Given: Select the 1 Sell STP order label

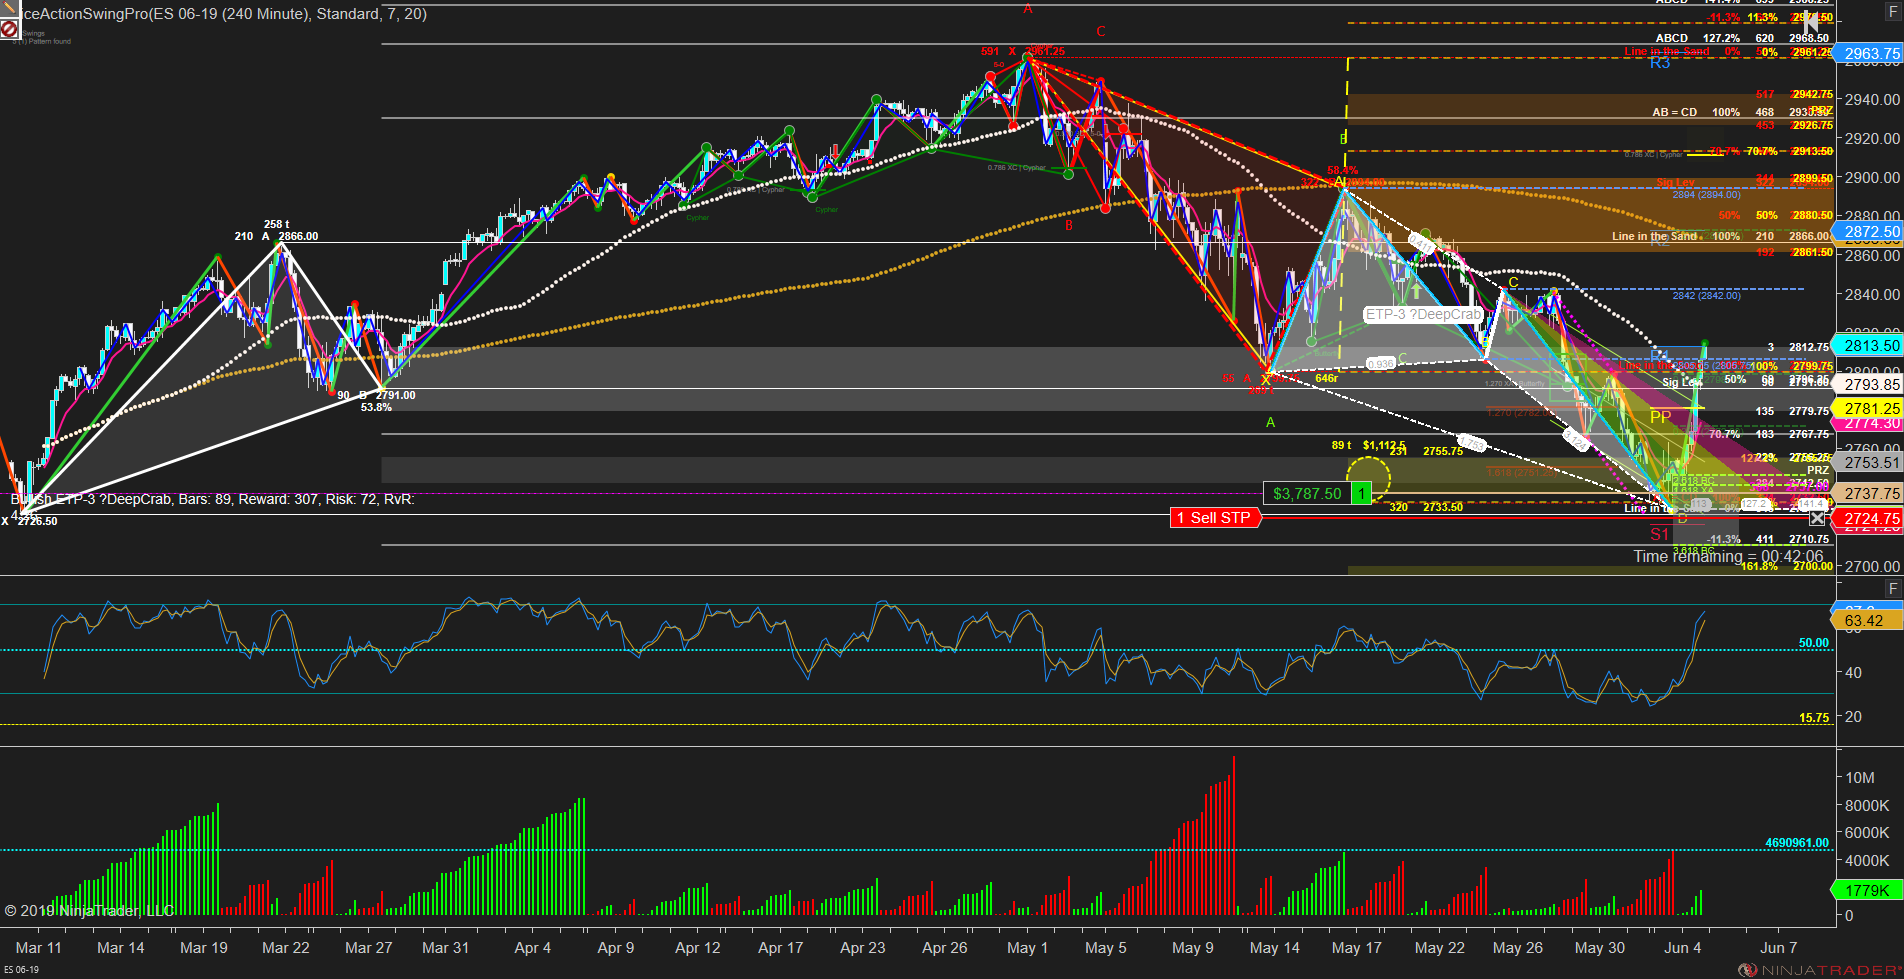Looking at the screenshot, I should tap(1214, 518).
